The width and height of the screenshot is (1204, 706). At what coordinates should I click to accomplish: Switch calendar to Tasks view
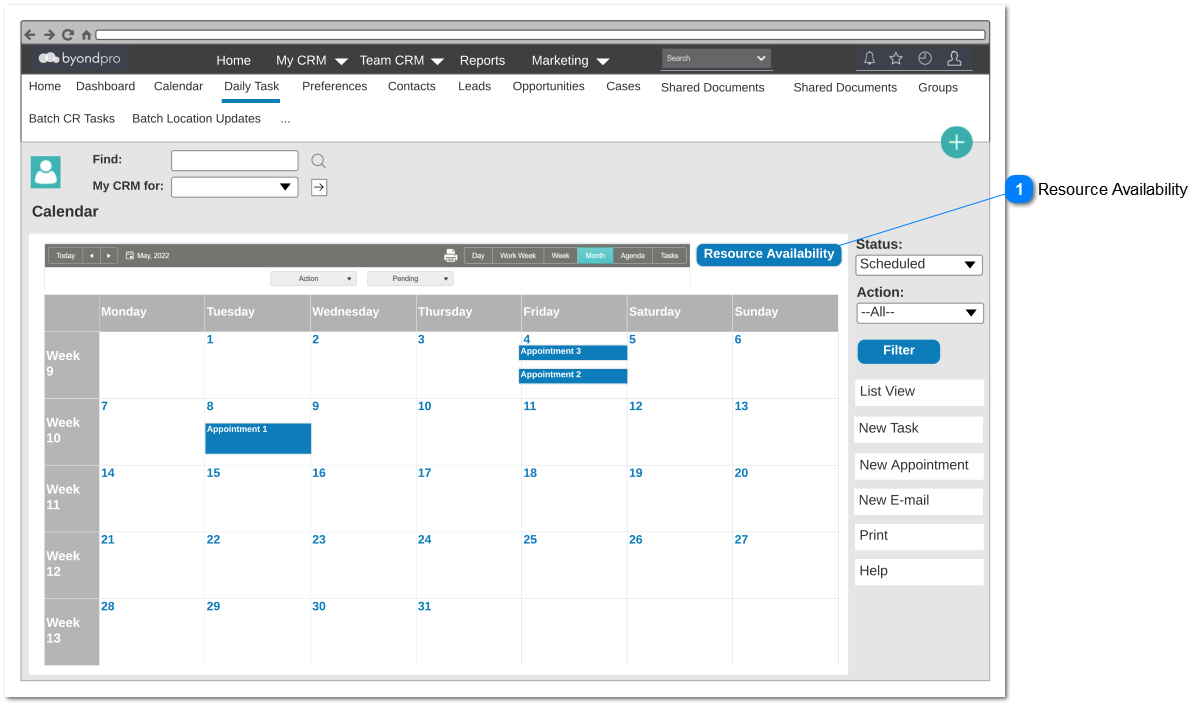669,256
